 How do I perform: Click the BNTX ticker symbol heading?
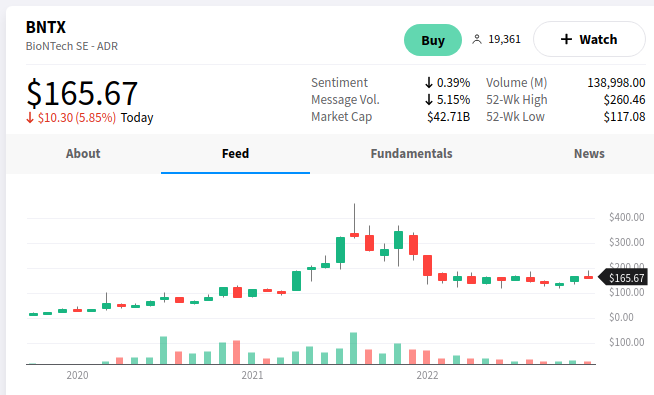(x=46, y=28)
